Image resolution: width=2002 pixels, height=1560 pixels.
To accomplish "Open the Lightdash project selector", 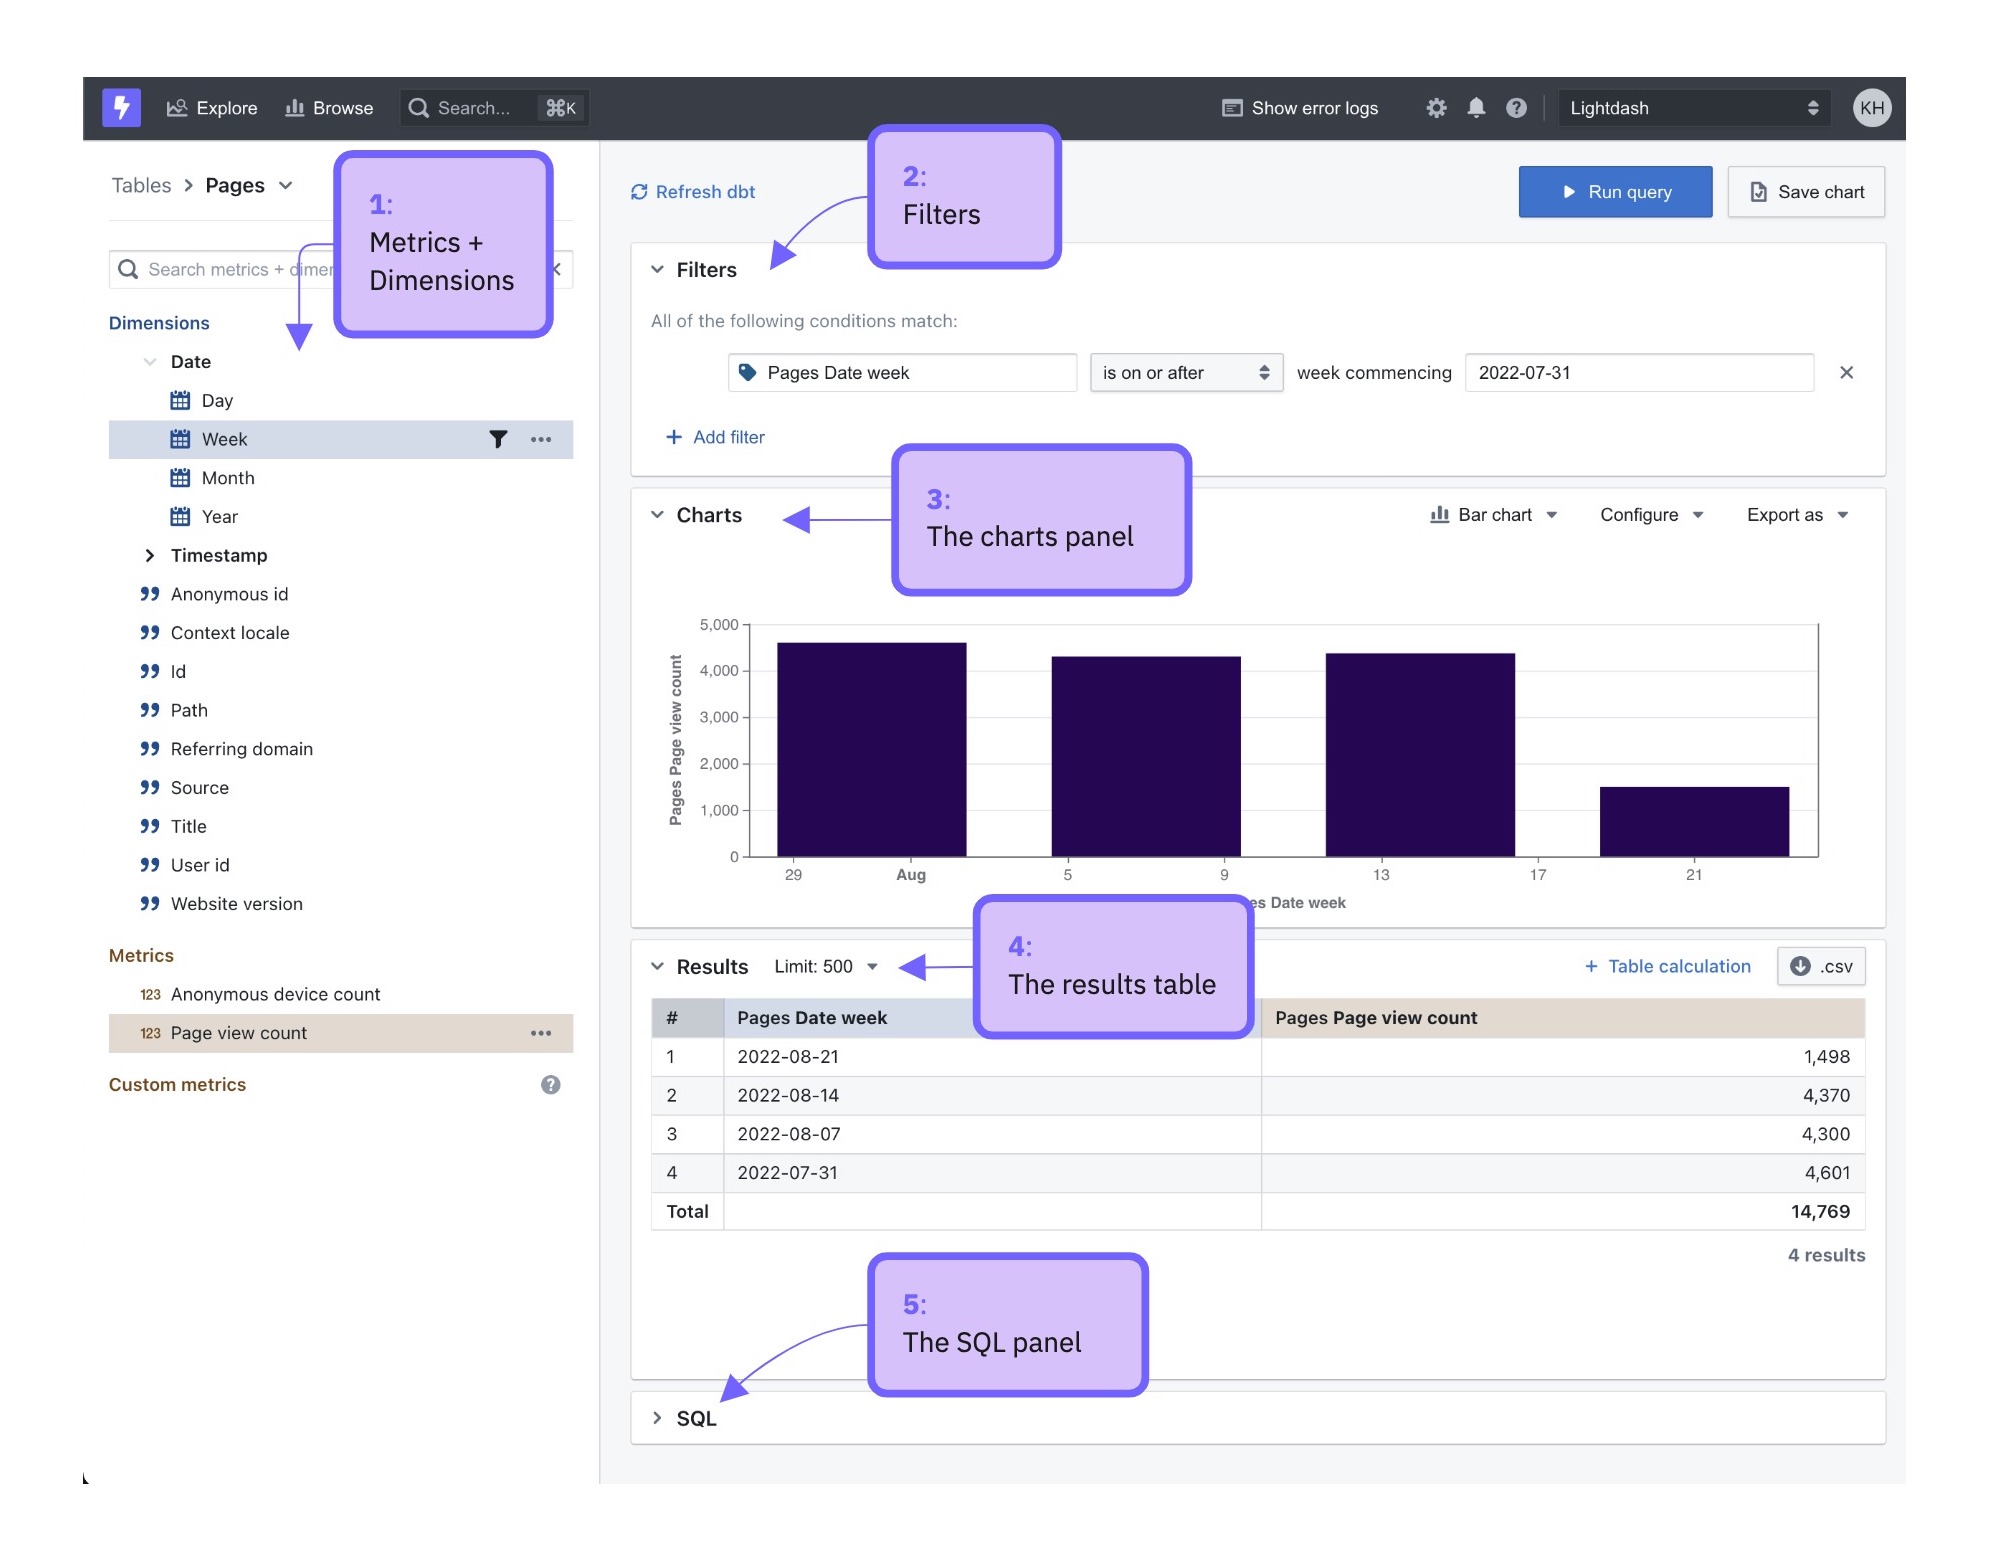I will point(1694,108).
